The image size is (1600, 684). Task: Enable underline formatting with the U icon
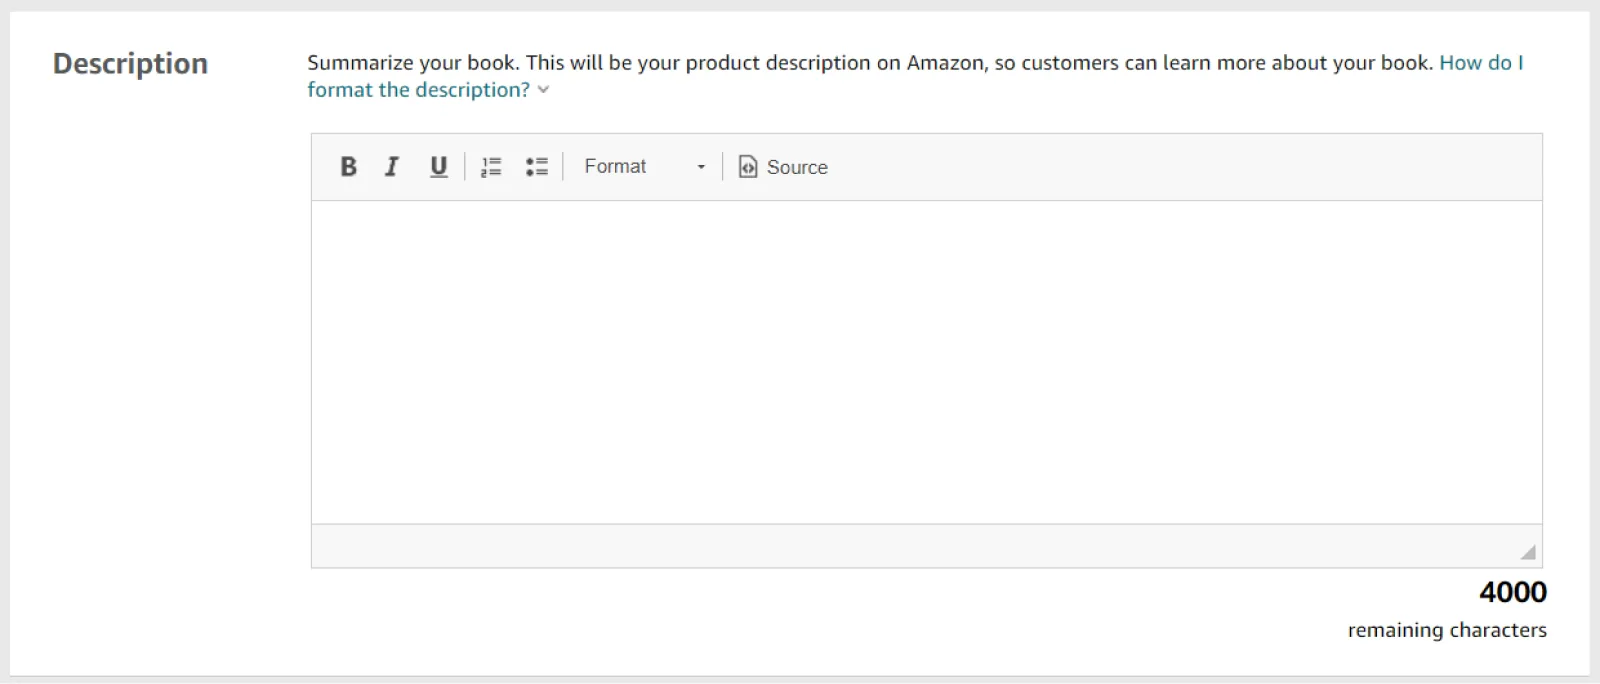click(x=438, y=167)
